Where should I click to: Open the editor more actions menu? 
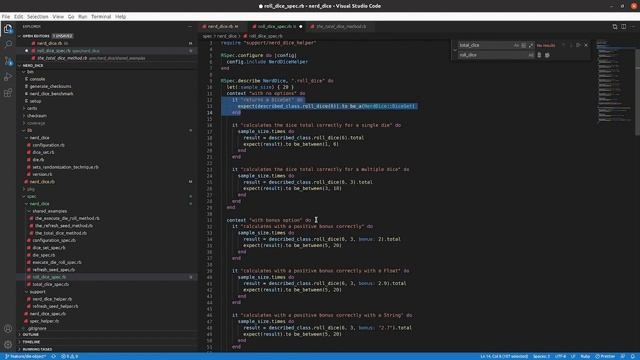pyautogui.click(x=633, y=27)
